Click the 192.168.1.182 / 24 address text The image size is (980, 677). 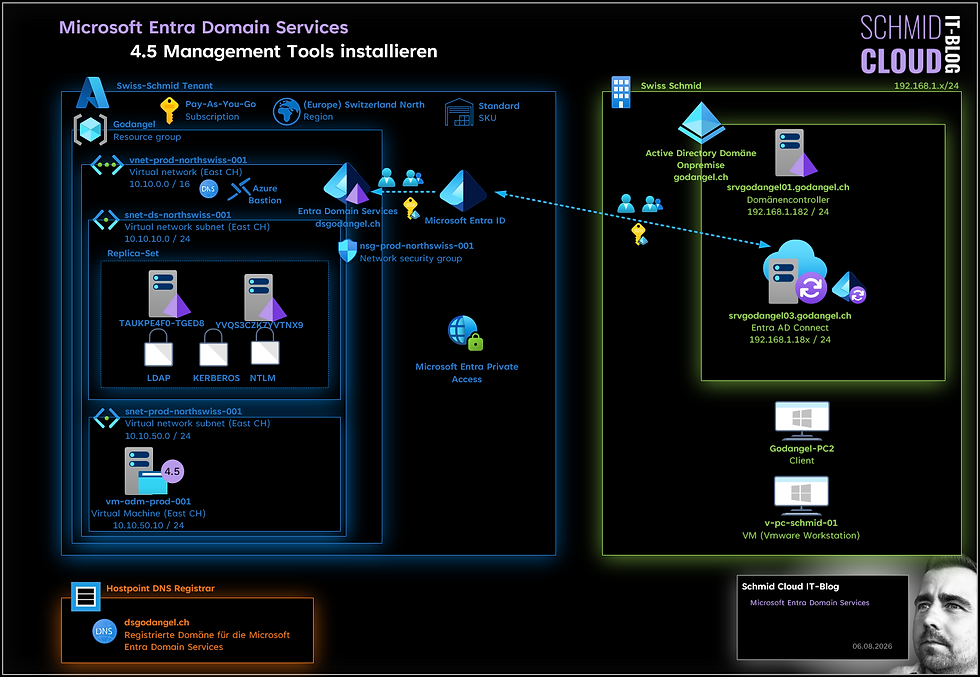788,212
